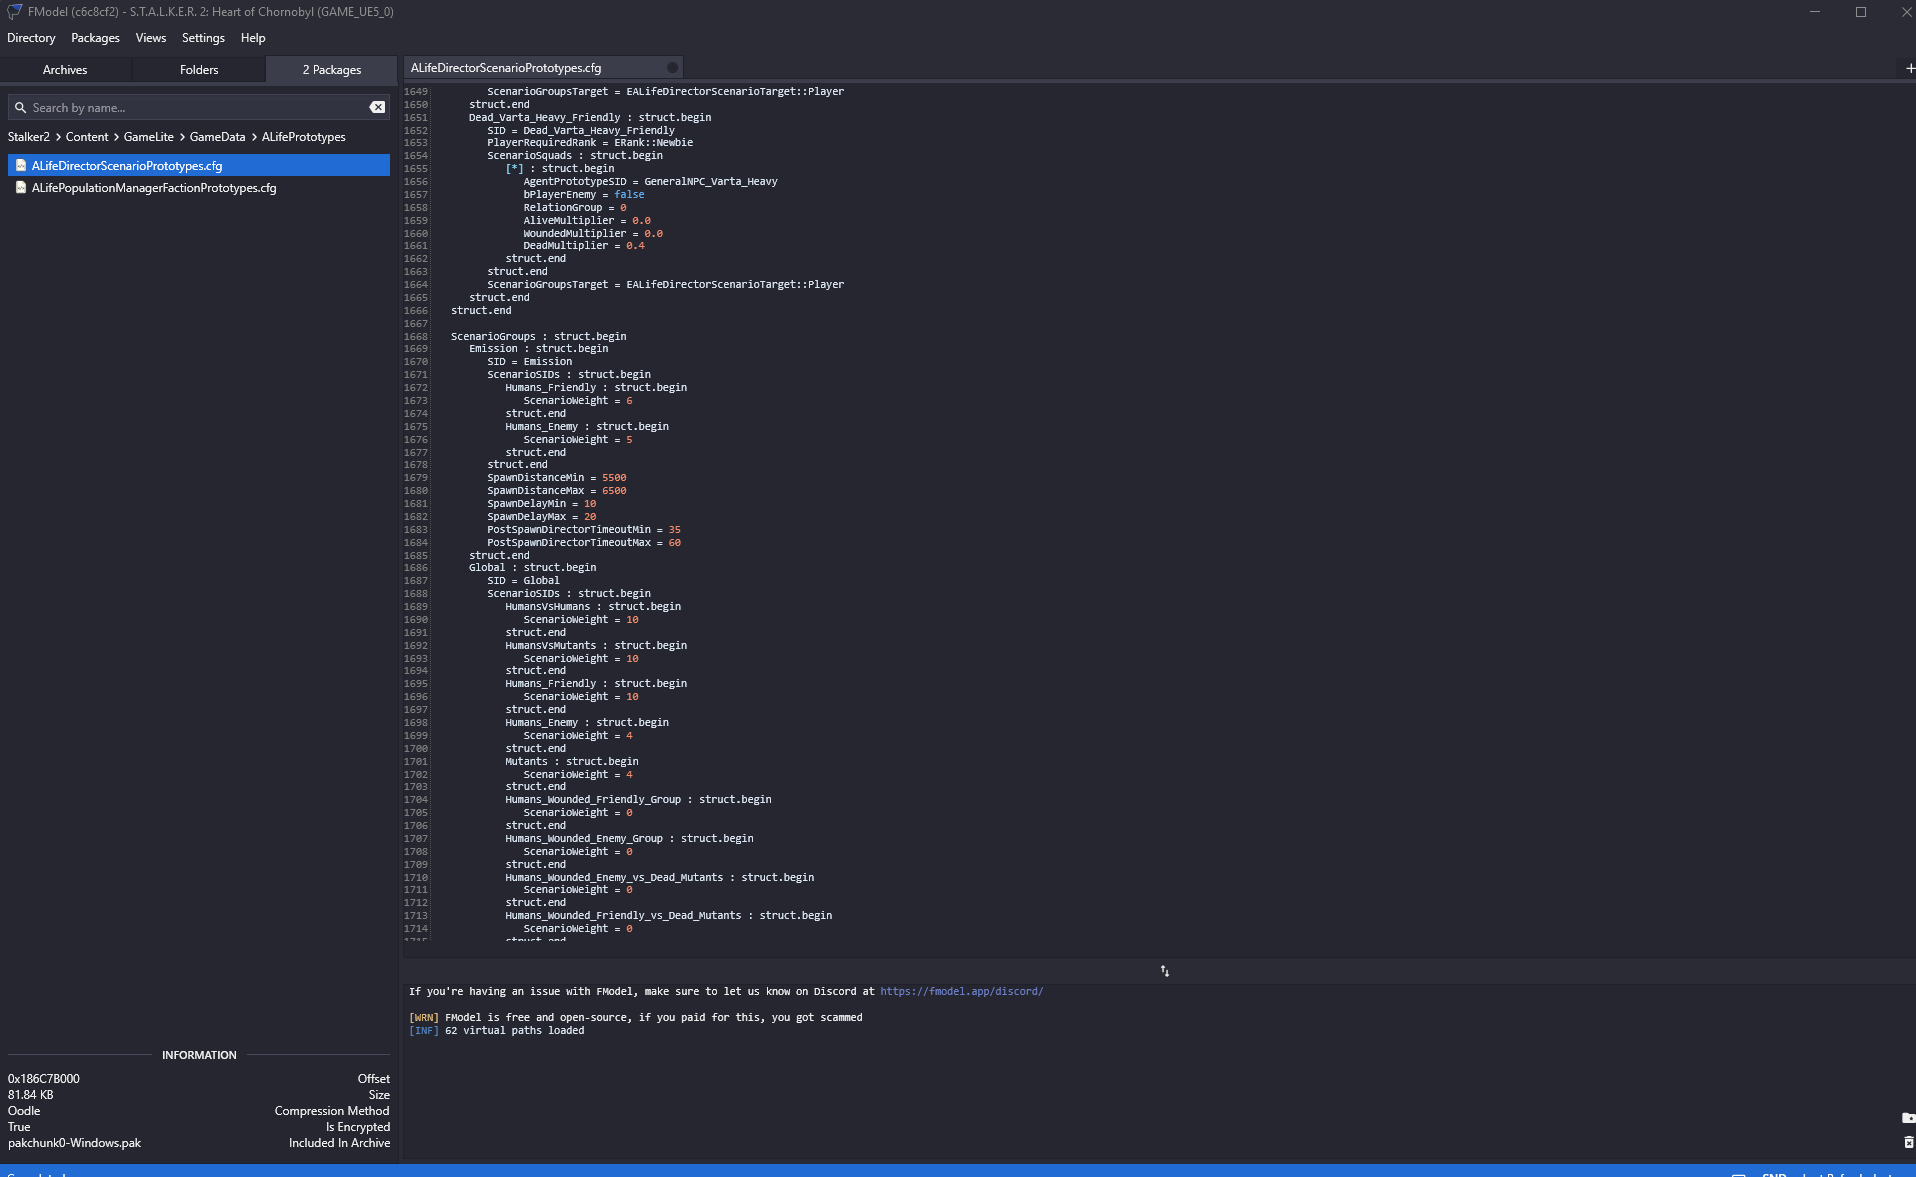Click file icon of ALifeDirectorScenarioPrototypes.cfg
1916x1177 pixels.
(x=20, y=165)
